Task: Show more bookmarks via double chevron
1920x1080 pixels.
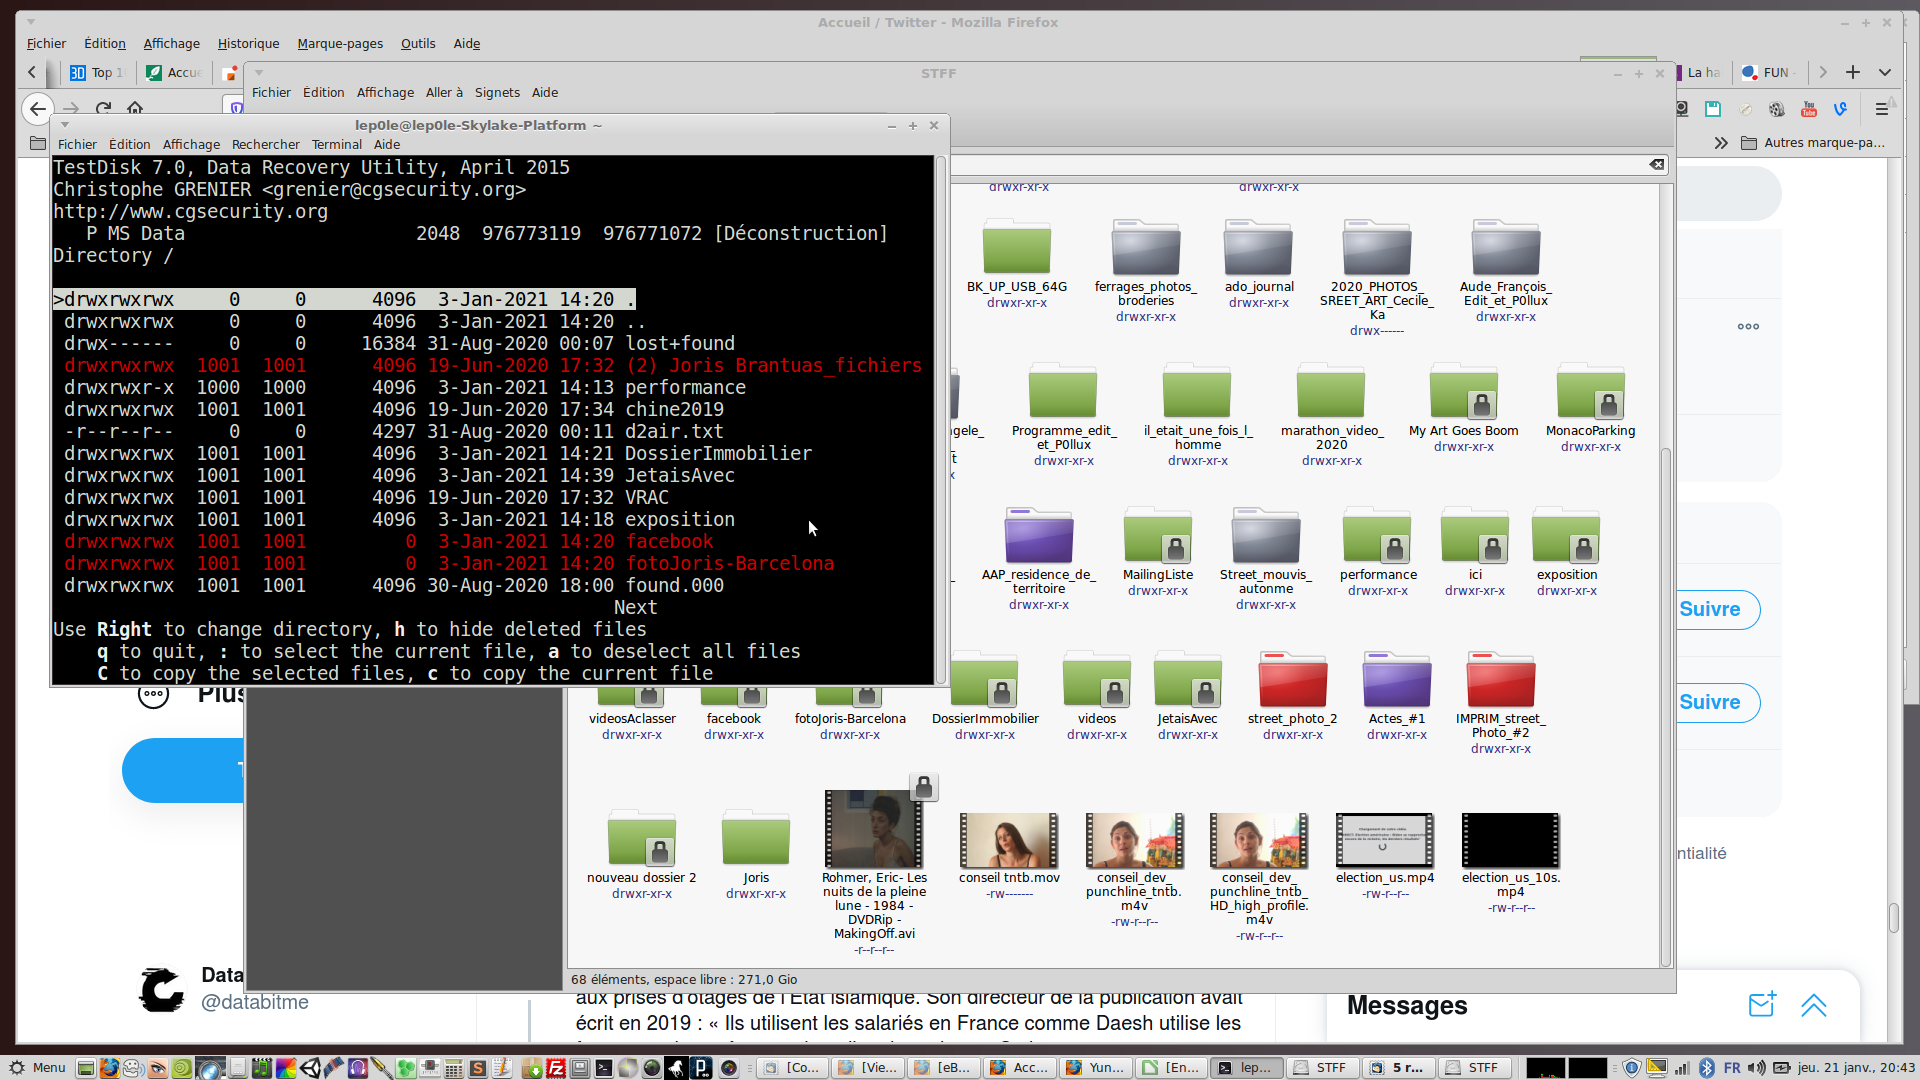Action: coord(1720,143)
